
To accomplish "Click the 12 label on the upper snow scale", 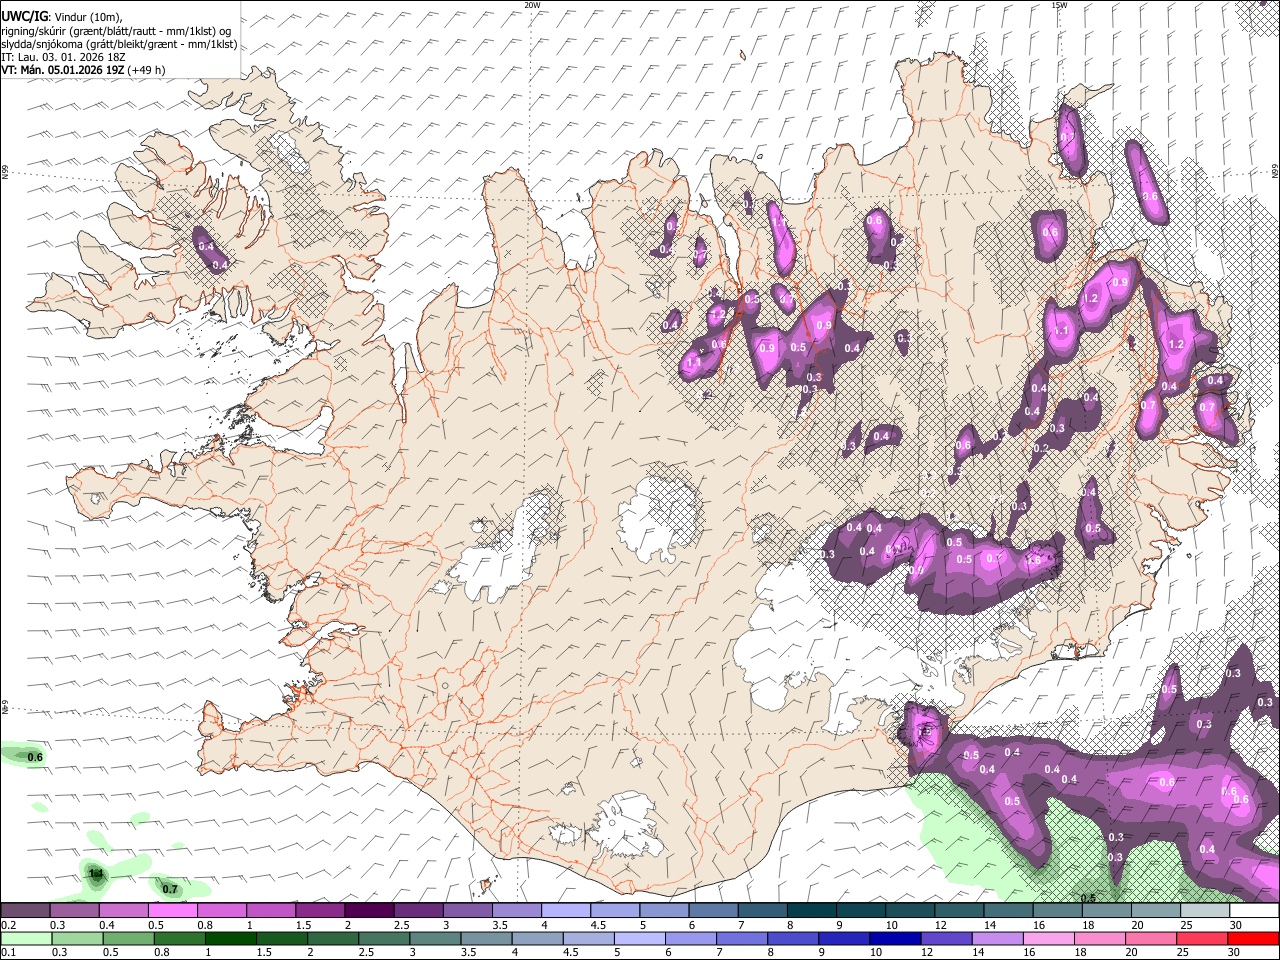I will coord(941,925).
